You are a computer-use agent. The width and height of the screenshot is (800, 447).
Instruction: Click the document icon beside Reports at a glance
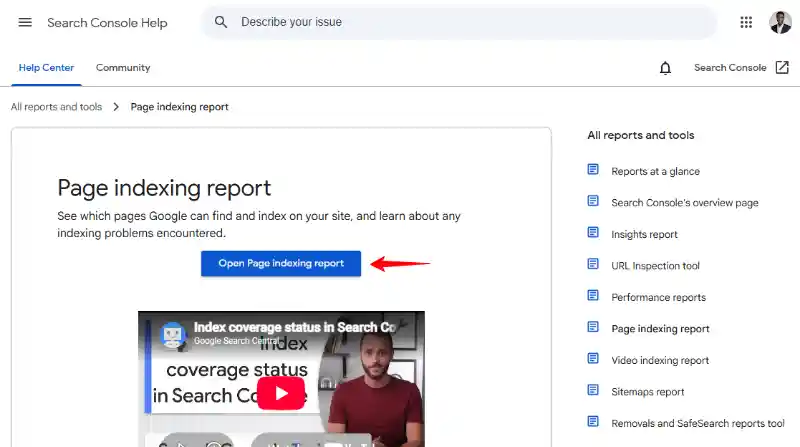(x=593, y=169)
